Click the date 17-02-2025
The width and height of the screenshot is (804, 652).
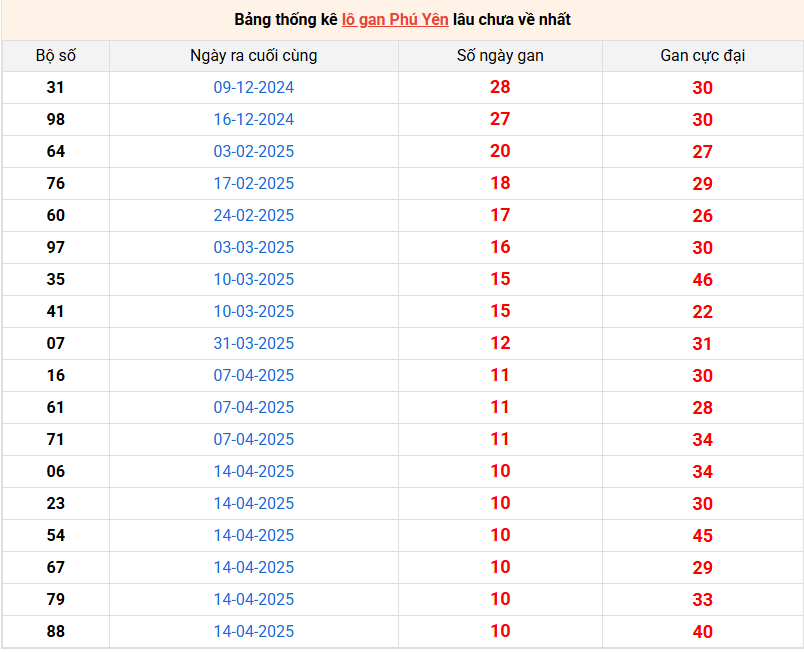pyautogui.click(x=254, y=184)
